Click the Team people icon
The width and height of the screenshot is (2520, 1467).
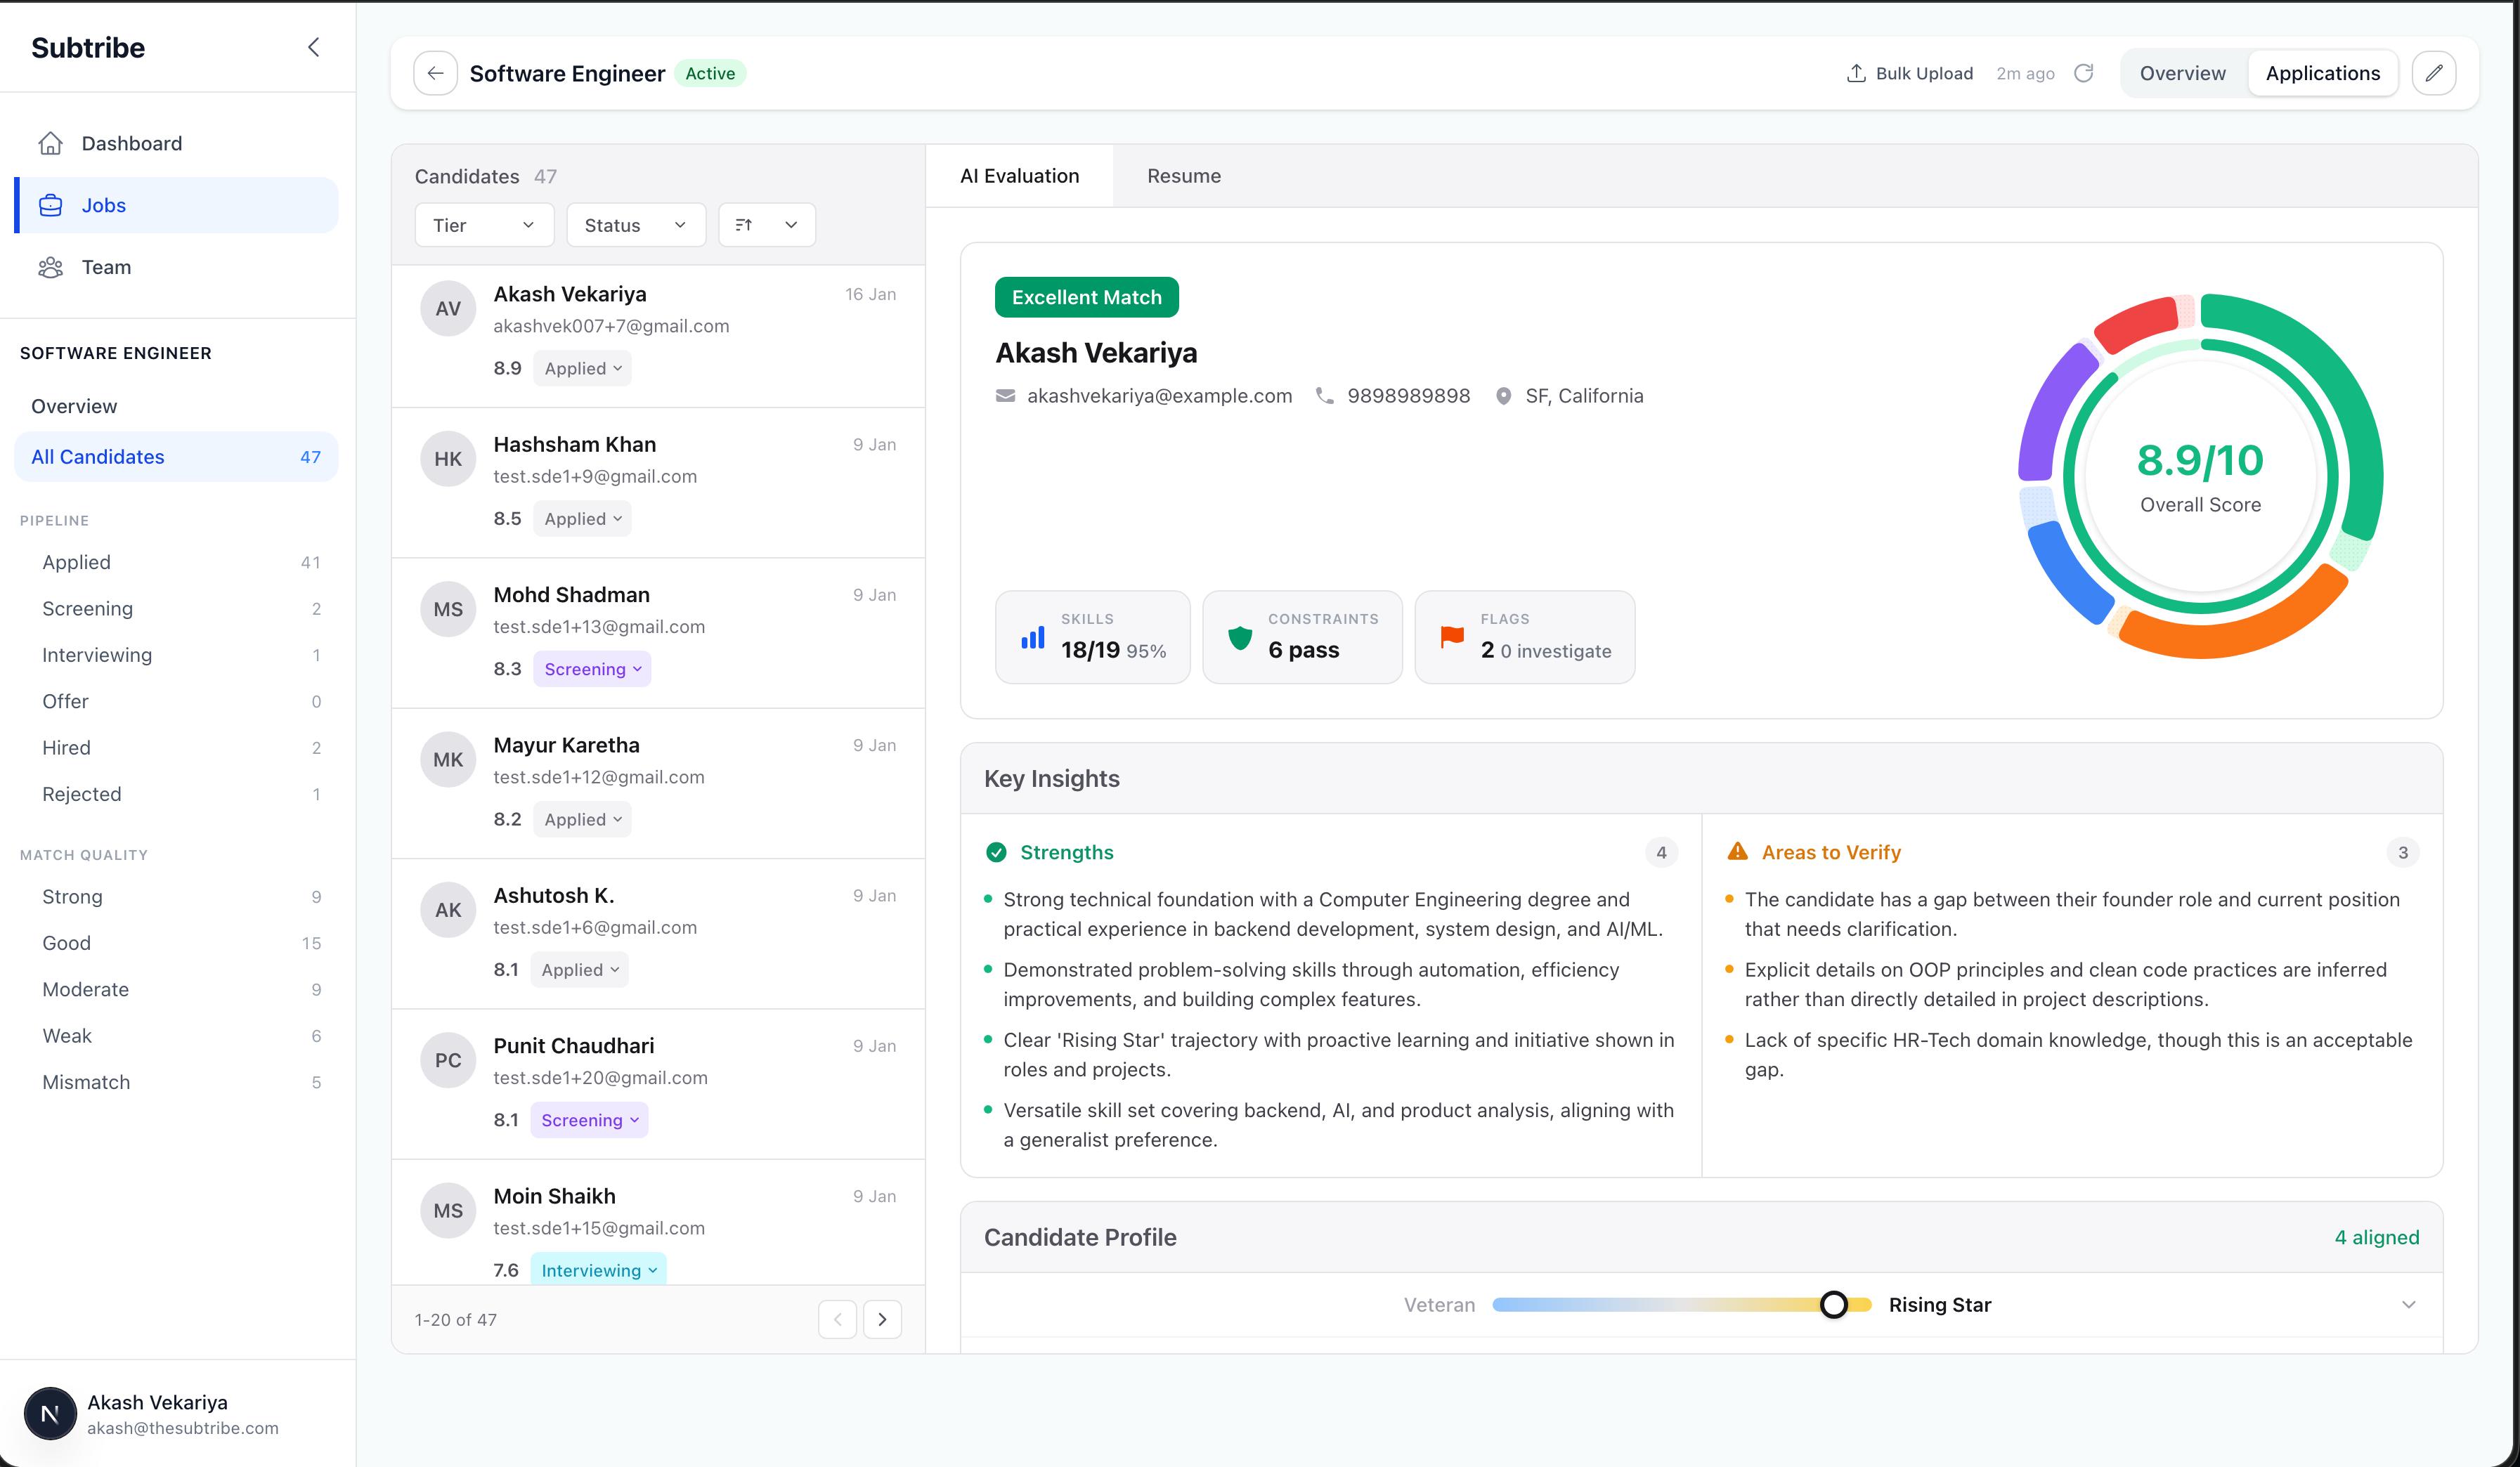[x=51, y=267]
